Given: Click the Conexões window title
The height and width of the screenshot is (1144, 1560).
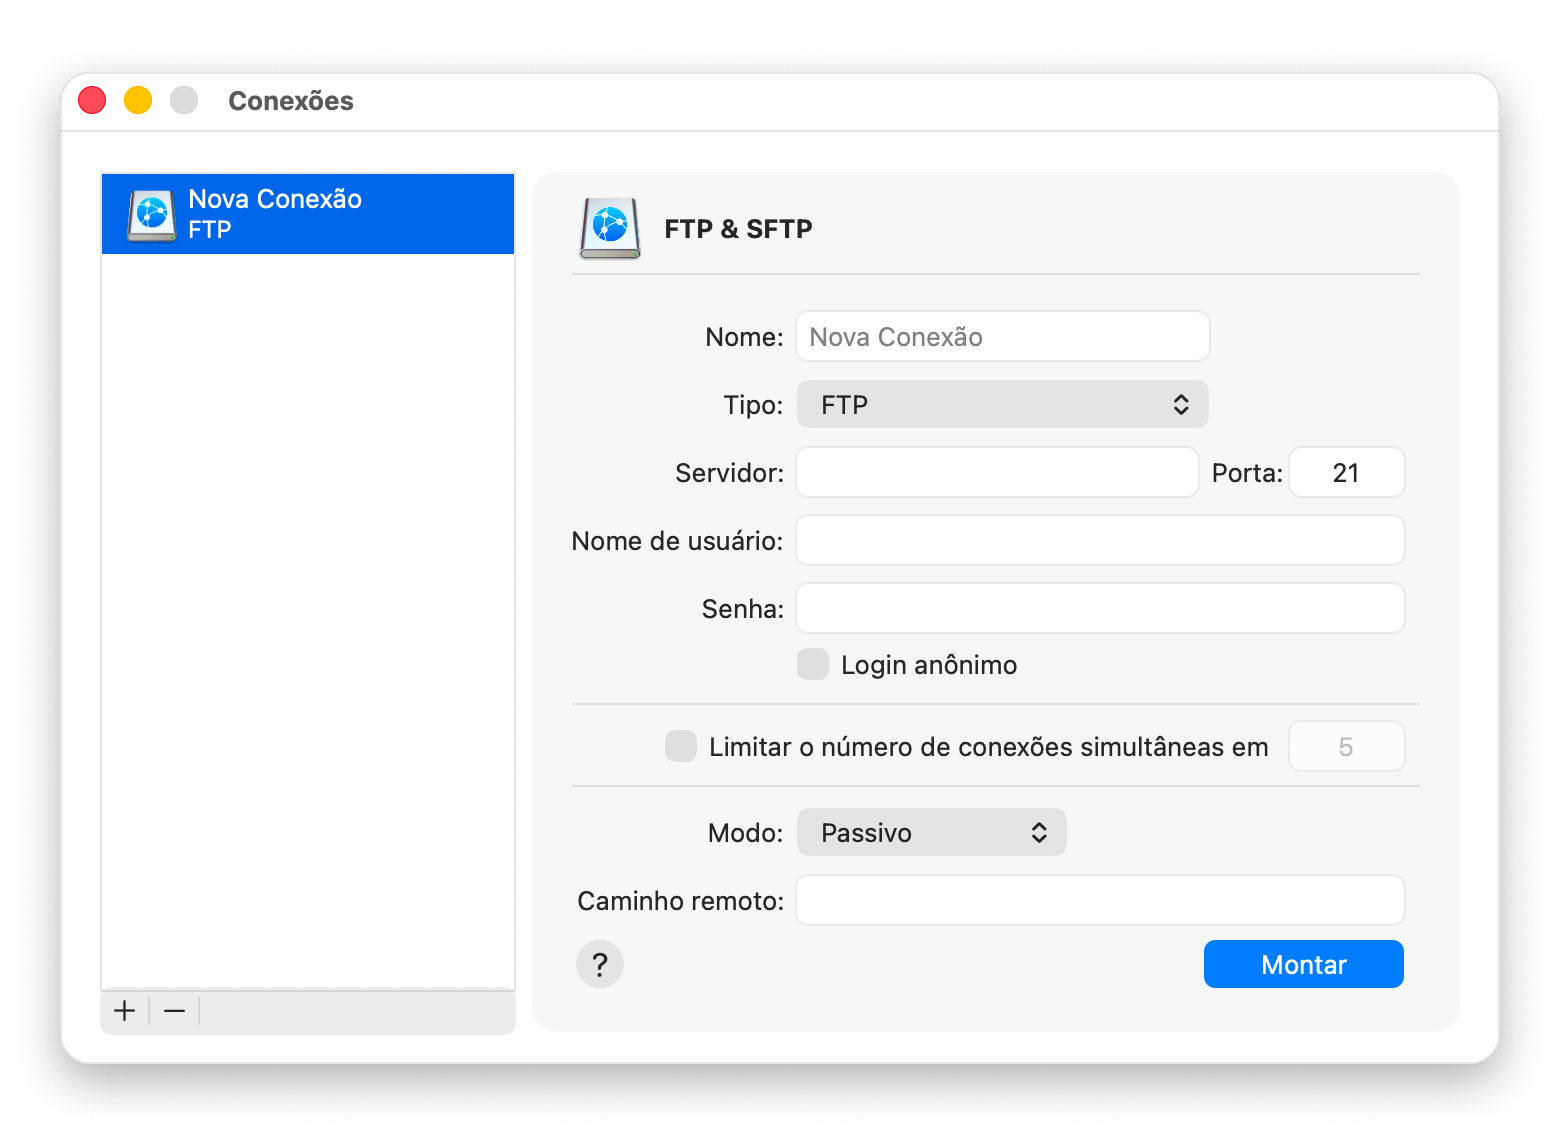Looking at the screenshot, I should point(291,101).
